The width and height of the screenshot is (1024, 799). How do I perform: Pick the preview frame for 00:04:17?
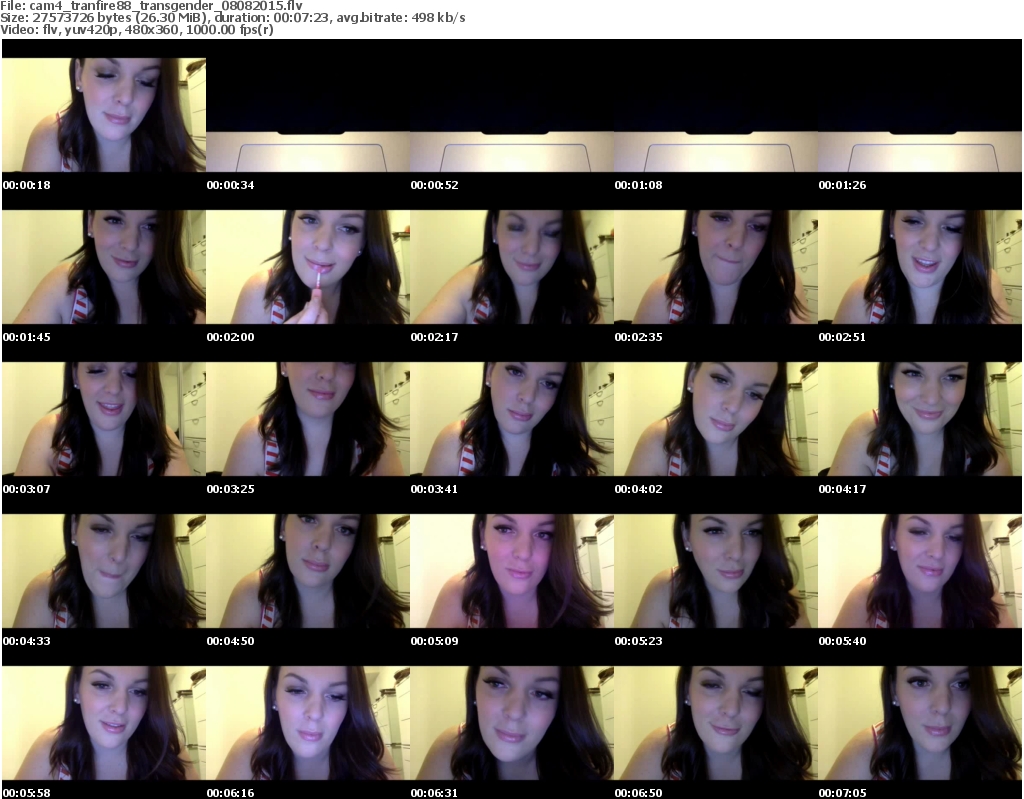920,419
